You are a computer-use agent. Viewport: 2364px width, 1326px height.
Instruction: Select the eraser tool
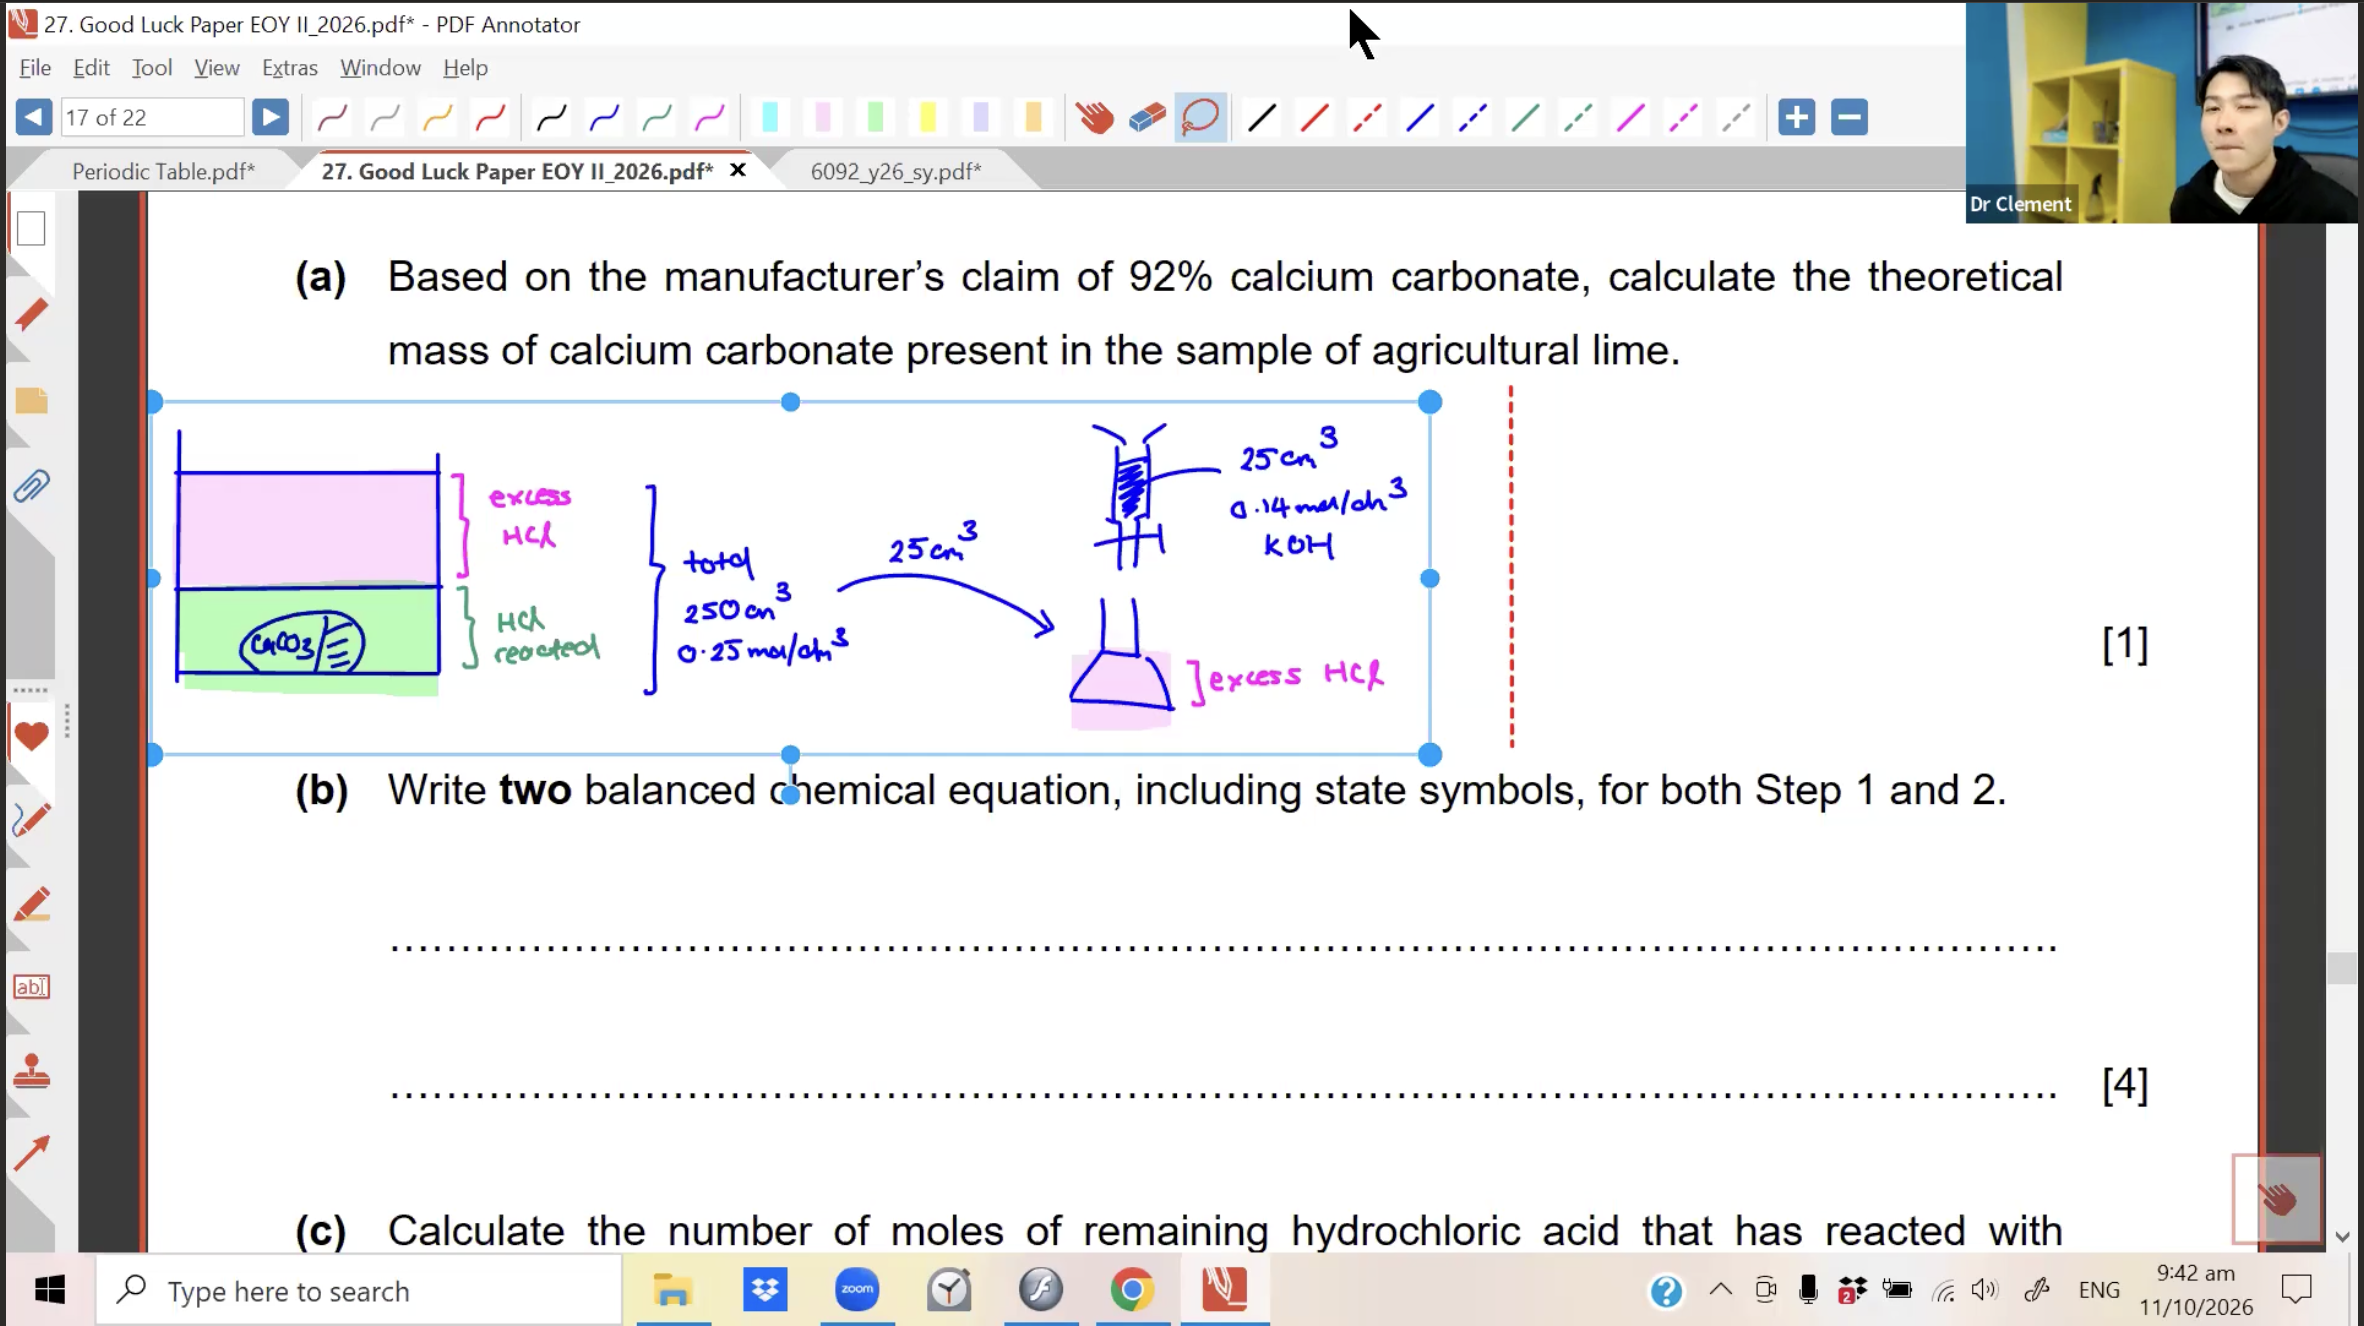tap(1147, 118)
